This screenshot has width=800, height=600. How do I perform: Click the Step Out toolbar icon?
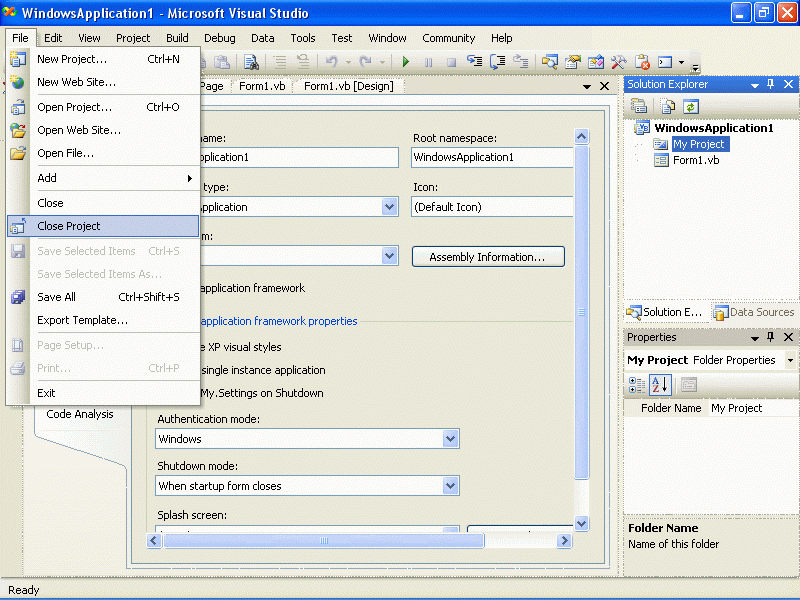click(520, 62)
